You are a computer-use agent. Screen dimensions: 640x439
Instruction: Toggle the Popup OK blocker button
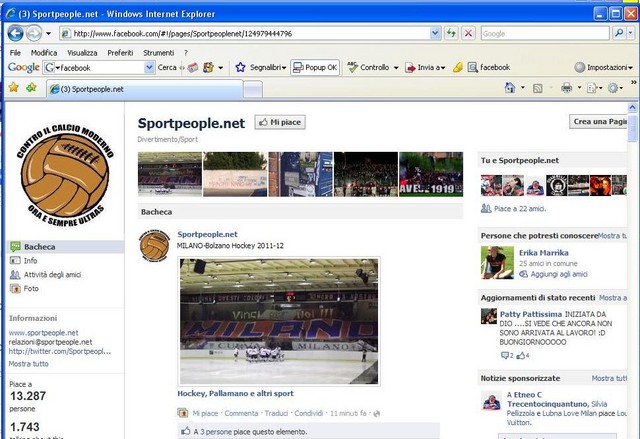(315, 67)
